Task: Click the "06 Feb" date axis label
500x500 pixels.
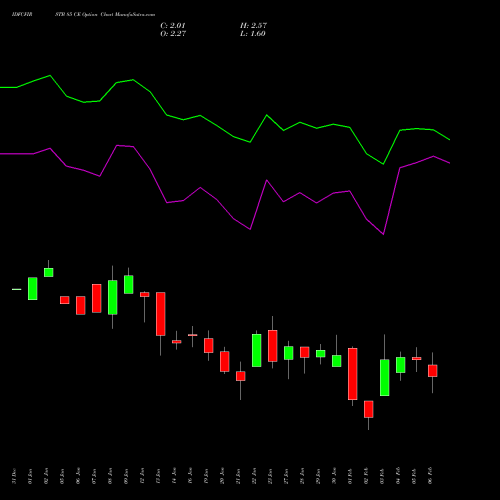Action: (x=430, y=476)
